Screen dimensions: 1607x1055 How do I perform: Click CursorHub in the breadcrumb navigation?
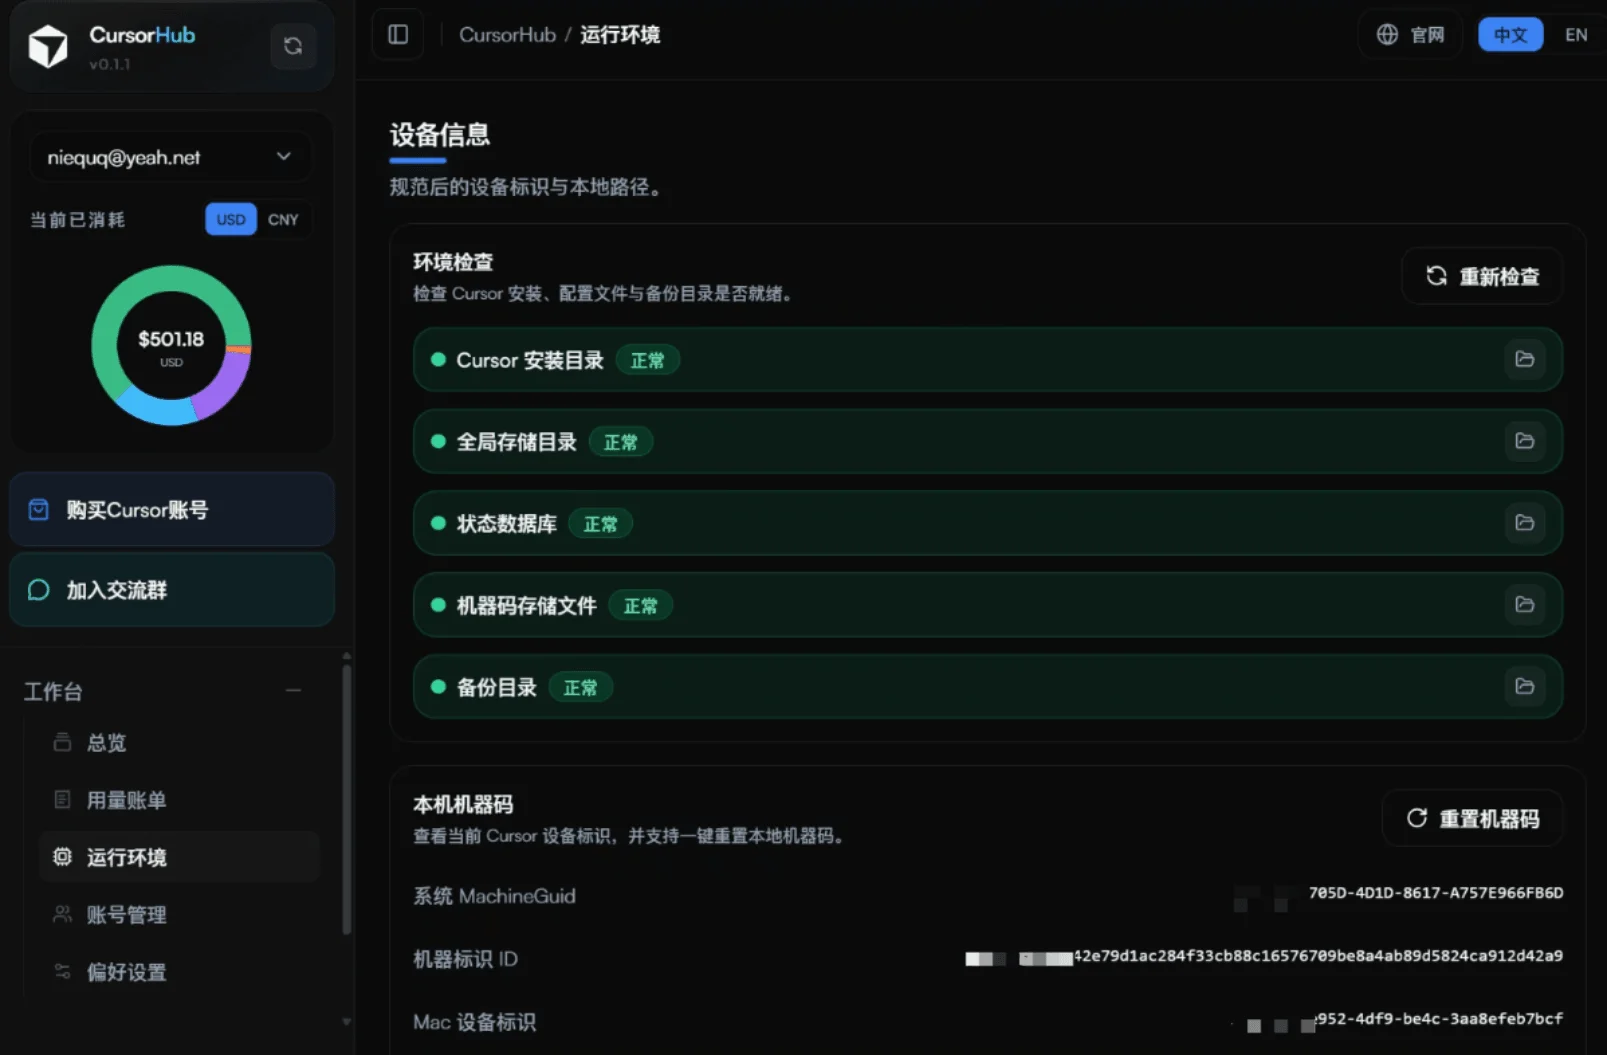(x=507, y=34)
